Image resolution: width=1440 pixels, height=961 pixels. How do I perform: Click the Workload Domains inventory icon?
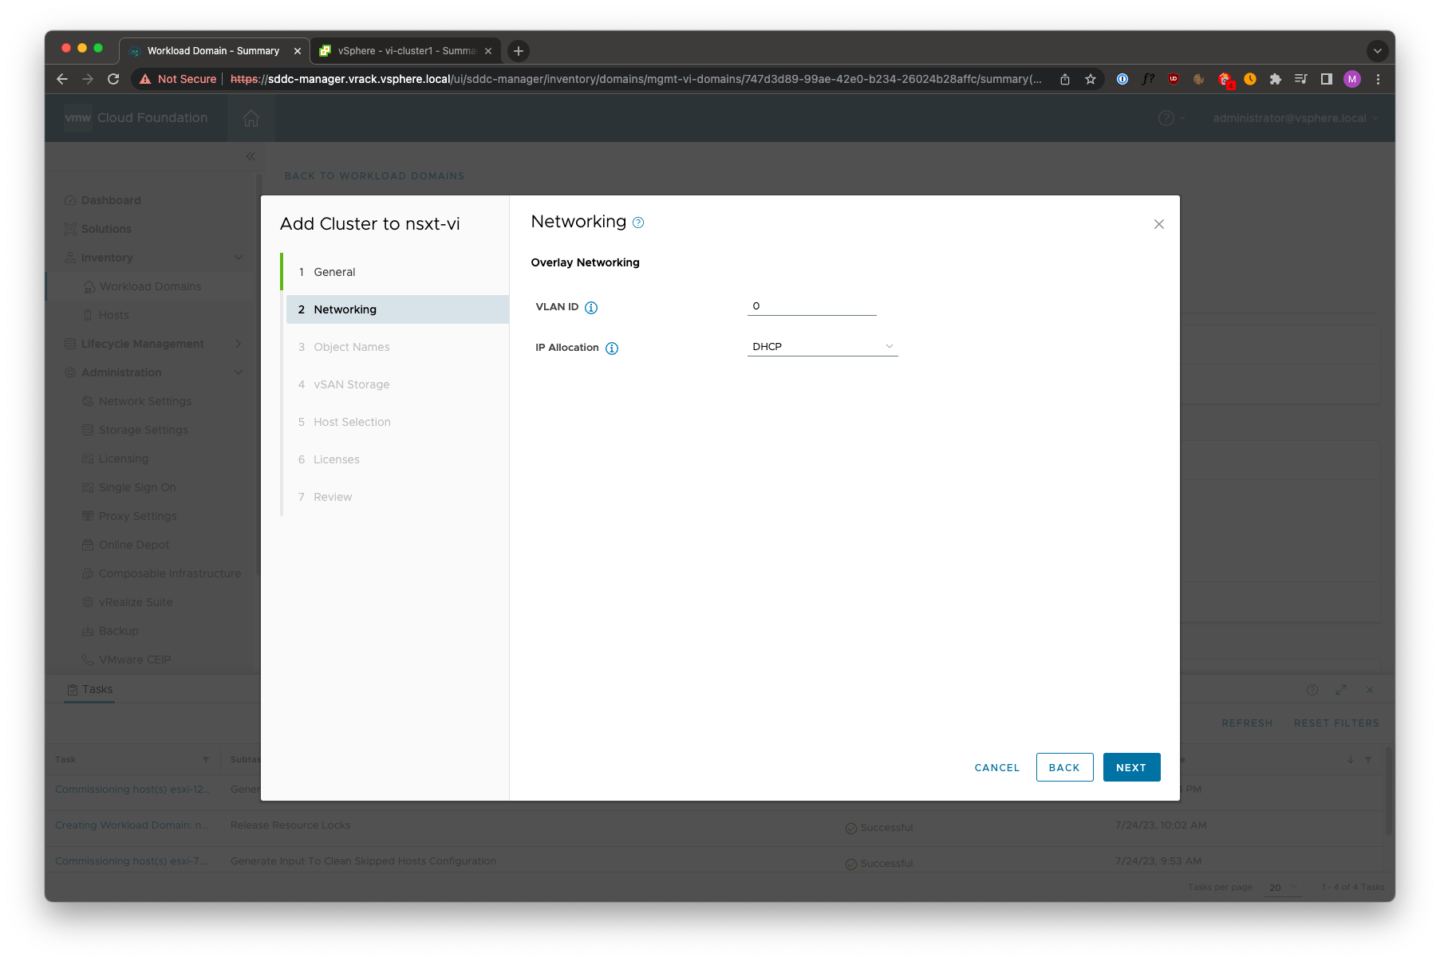pyautogui.click(x=88, y=286)
